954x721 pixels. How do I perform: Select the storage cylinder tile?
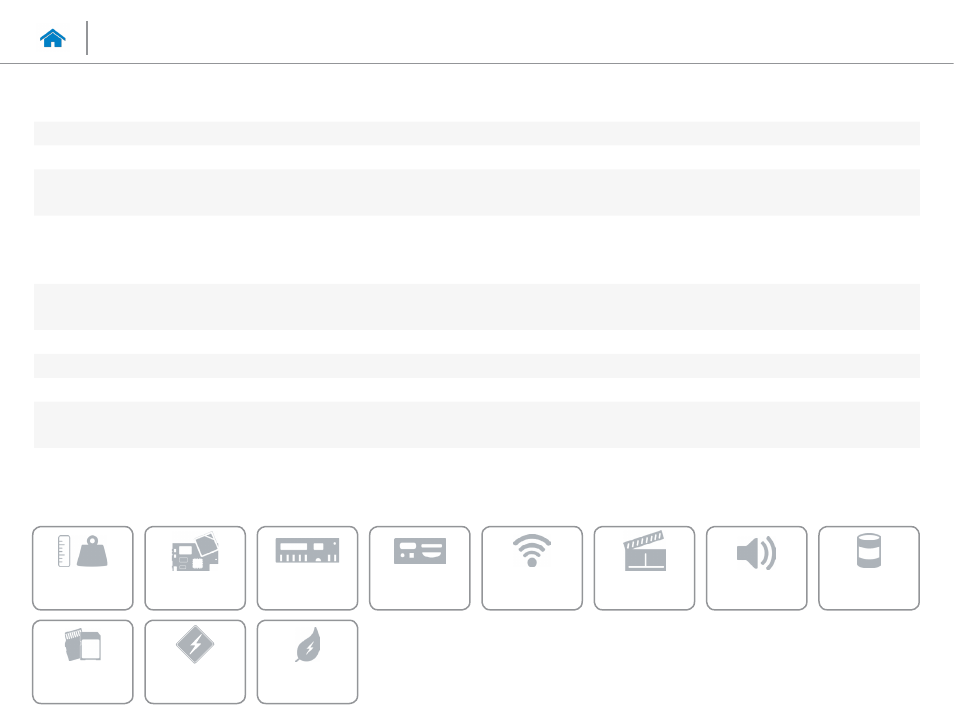coord(869,568)
